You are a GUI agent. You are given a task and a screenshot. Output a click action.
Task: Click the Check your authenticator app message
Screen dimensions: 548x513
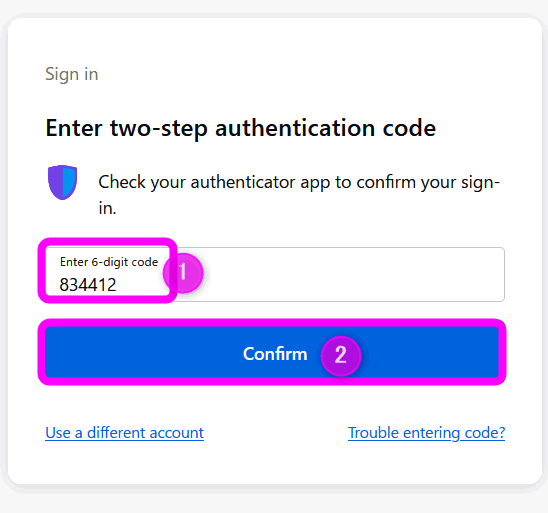click(x=299, y=195)
